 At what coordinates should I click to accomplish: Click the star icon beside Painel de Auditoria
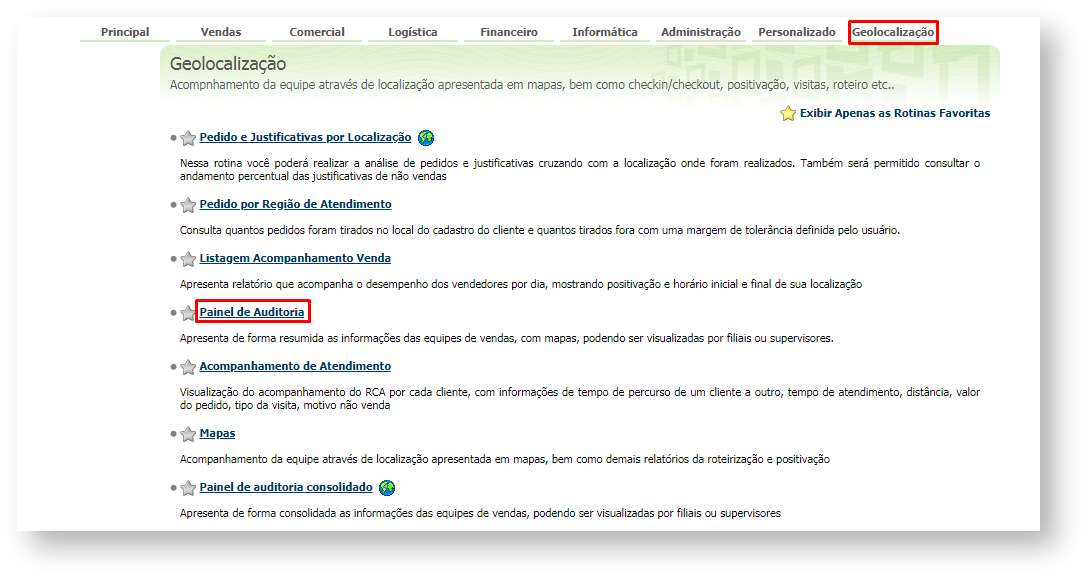[x=188, y=313]
